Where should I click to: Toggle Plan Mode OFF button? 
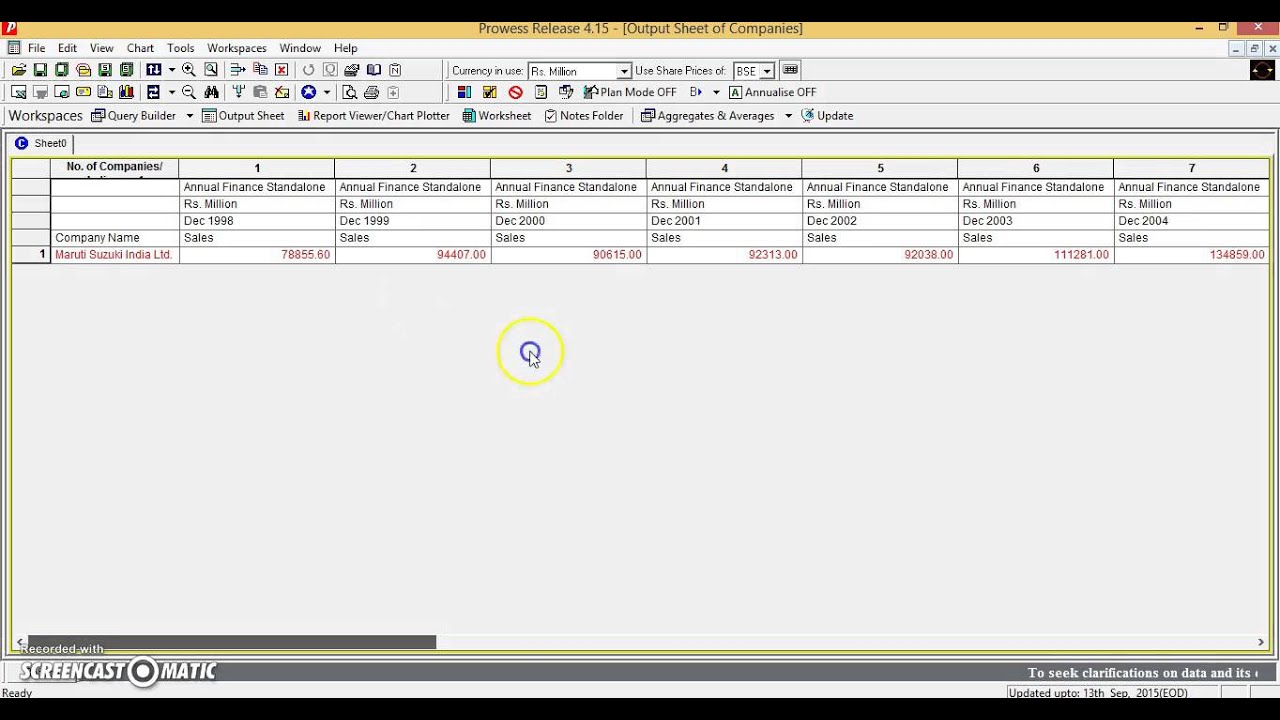pos(630,92)
